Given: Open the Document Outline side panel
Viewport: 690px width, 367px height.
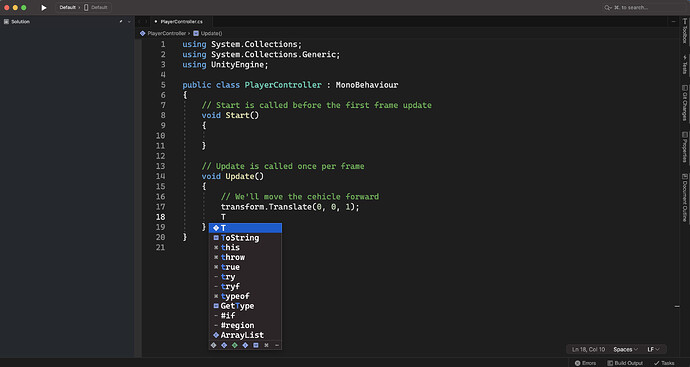Looking at the screenshot, I should (685, 198).
